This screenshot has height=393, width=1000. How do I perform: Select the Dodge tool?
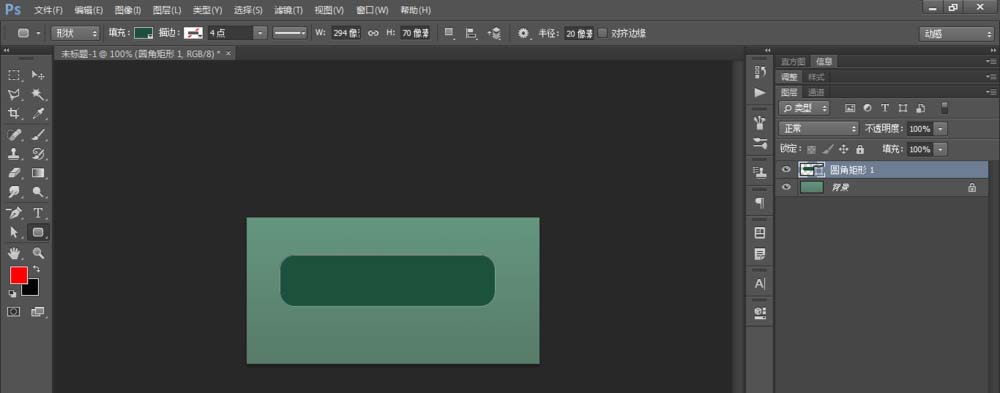pos(38,192)
